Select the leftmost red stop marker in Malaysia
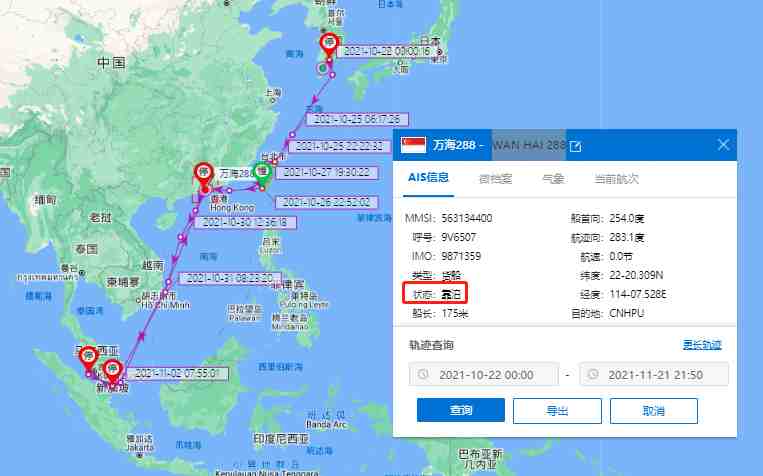 [89, 359]
